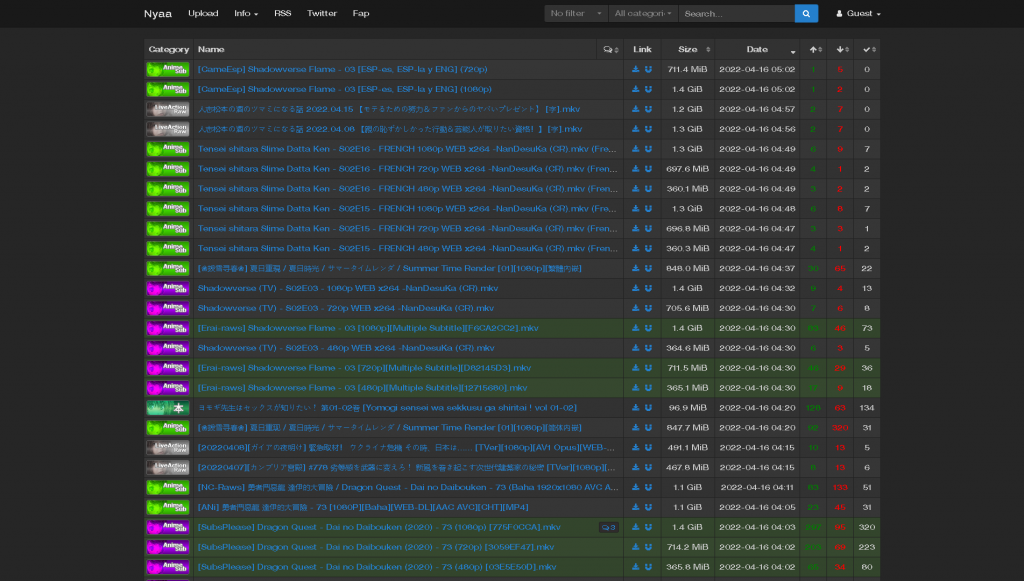Click the blue search magnifier button
This screenshot has width=1024, height=581.
[806, 14]
